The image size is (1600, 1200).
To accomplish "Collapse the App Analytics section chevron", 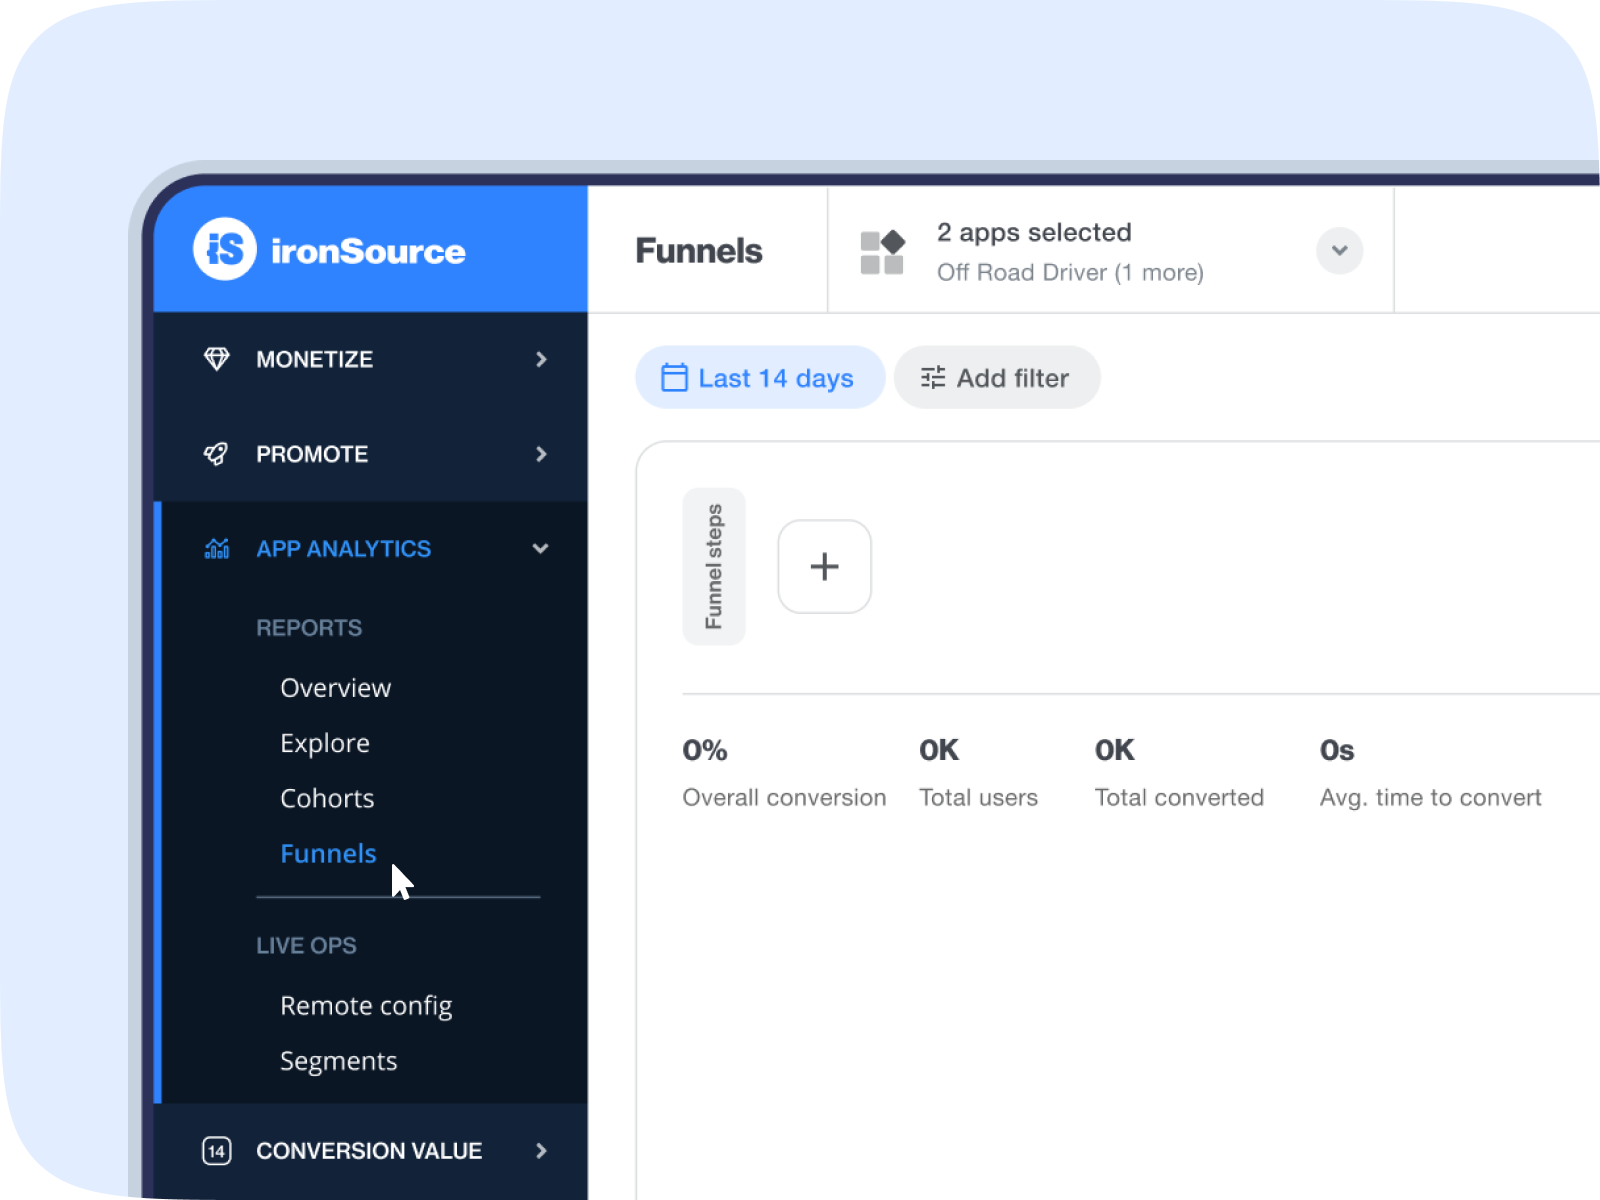I will point(541,548).
